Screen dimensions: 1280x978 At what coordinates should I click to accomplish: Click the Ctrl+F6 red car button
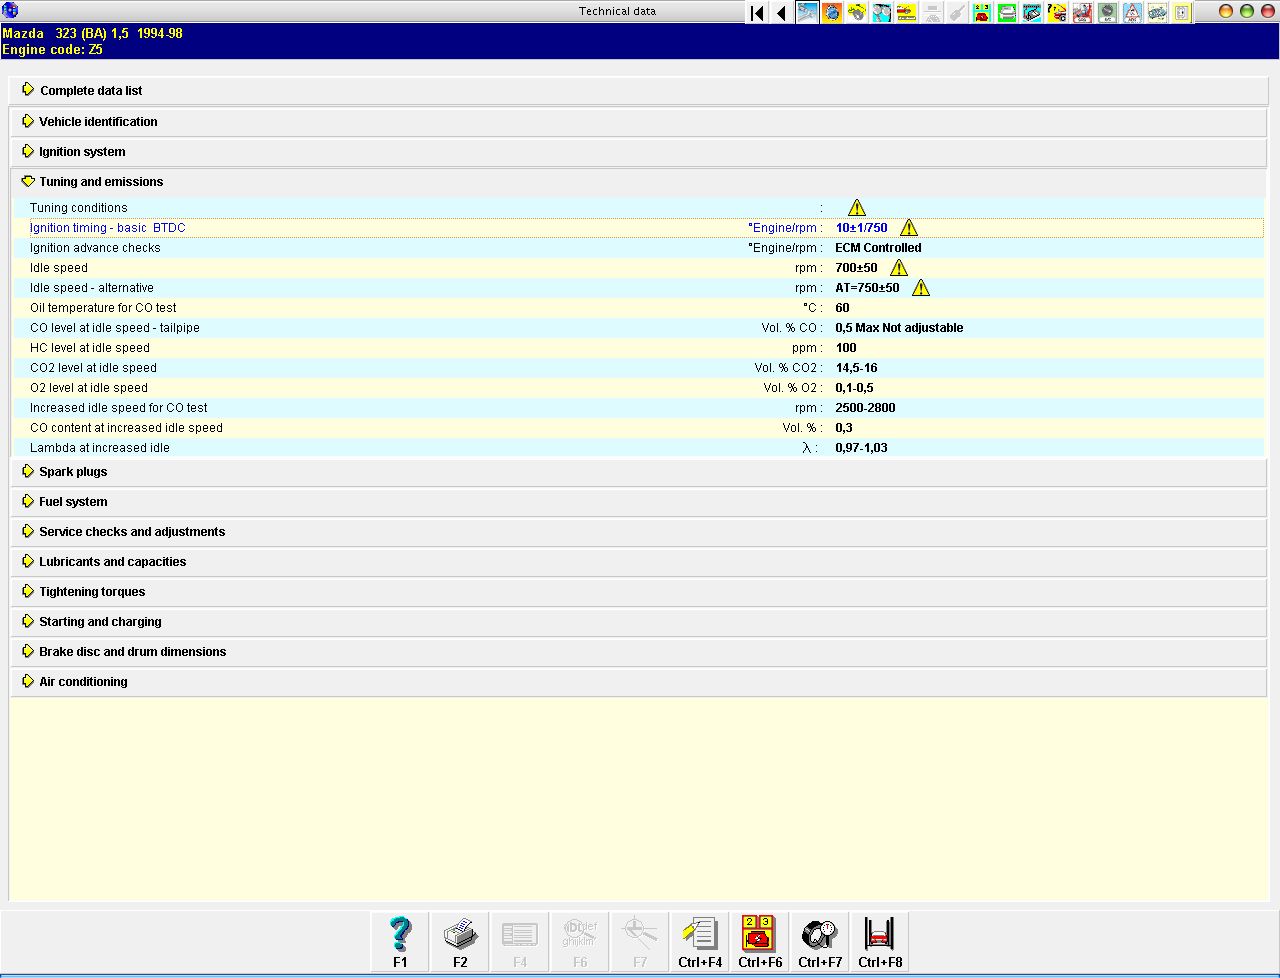click(x=760, y=941)
